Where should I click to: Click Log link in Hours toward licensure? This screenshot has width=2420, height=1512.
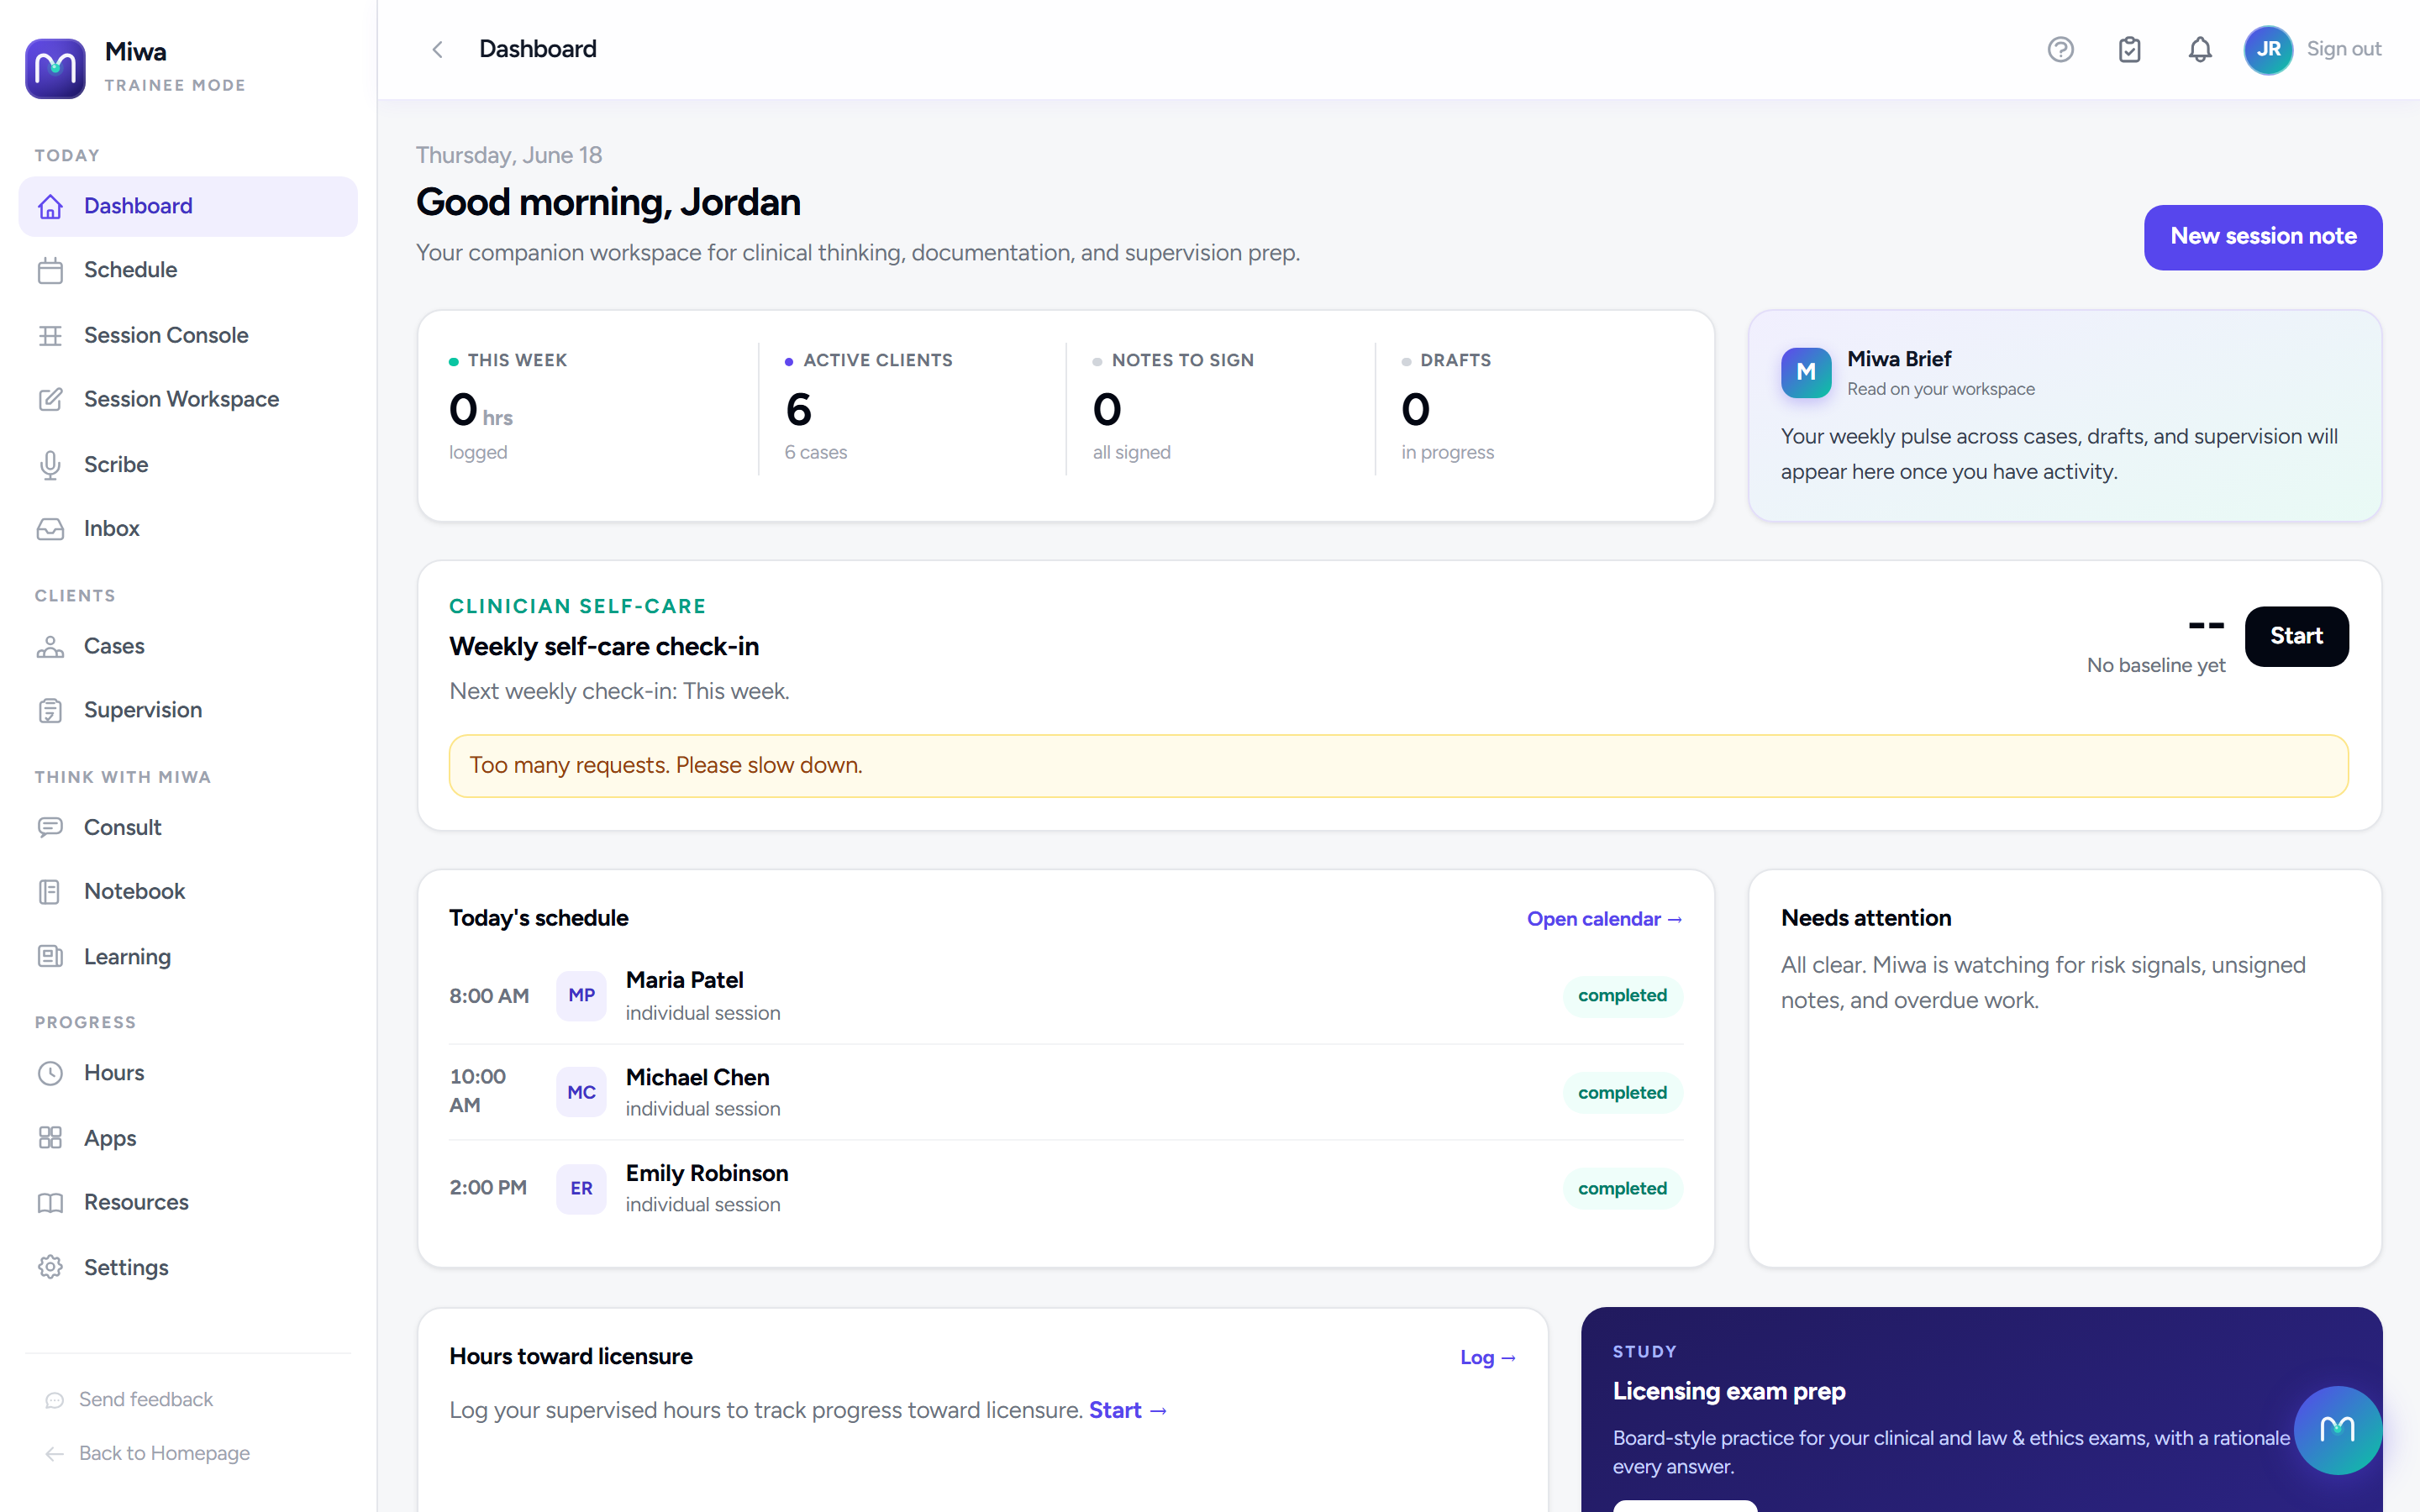[x=1488, y=1357]
